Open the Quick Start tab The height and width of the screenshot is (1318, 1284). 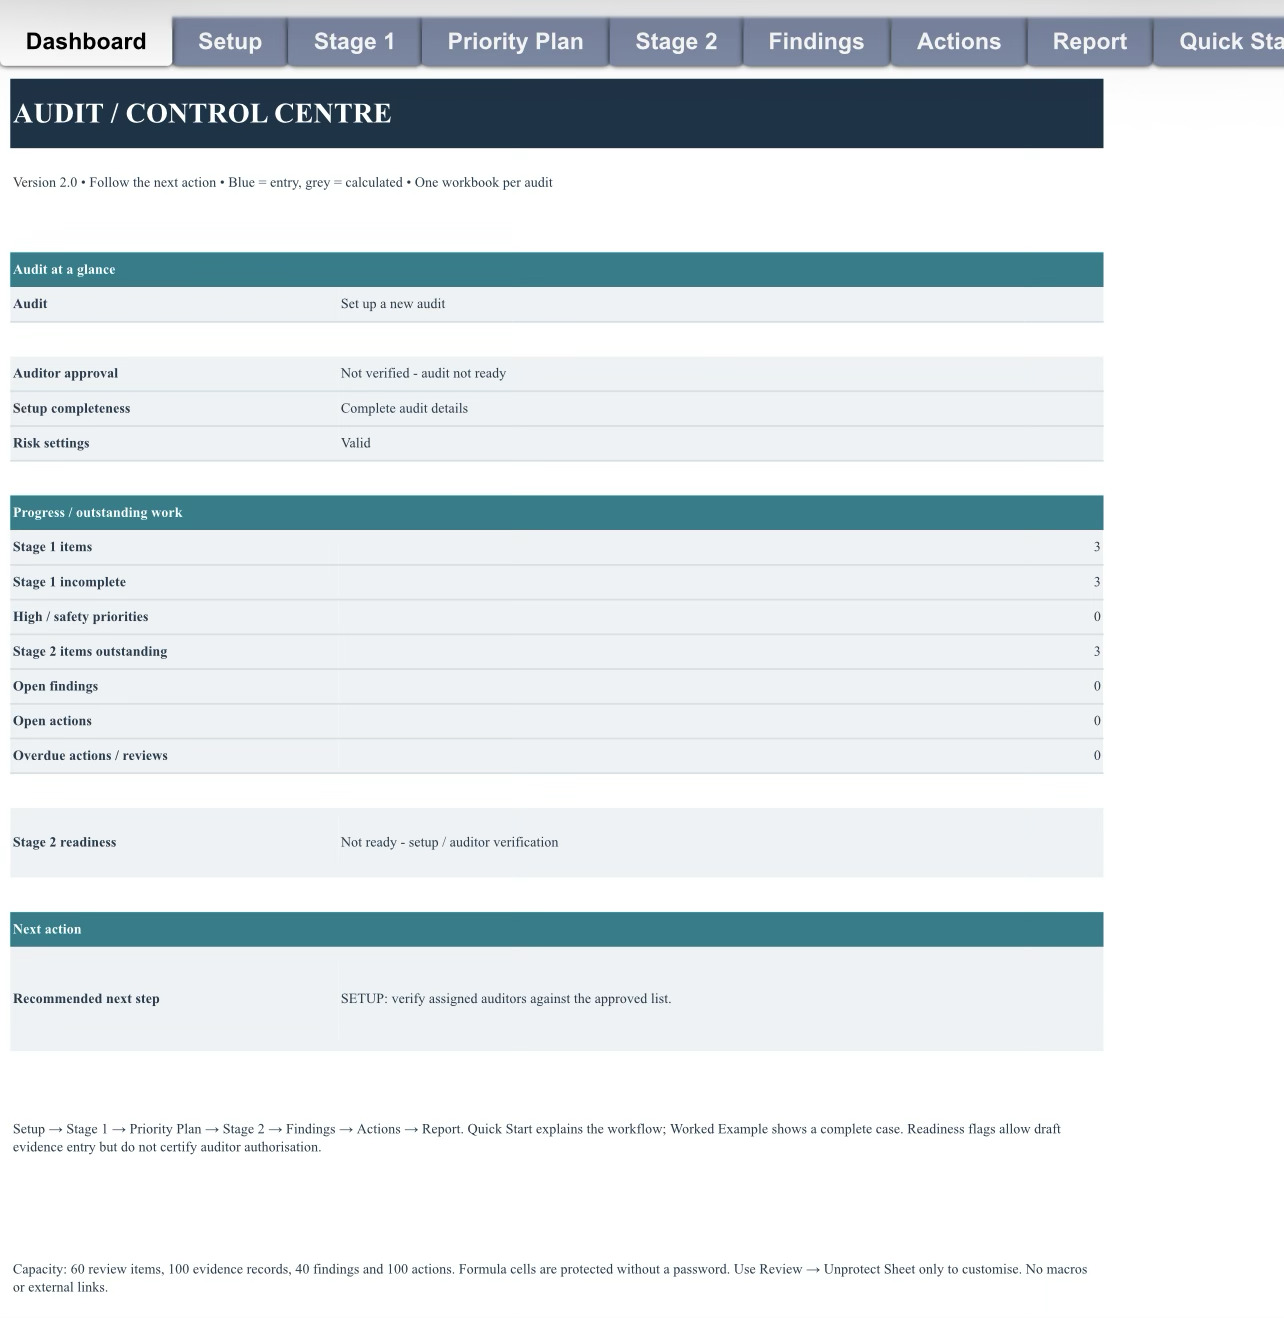pos(1220,41)
